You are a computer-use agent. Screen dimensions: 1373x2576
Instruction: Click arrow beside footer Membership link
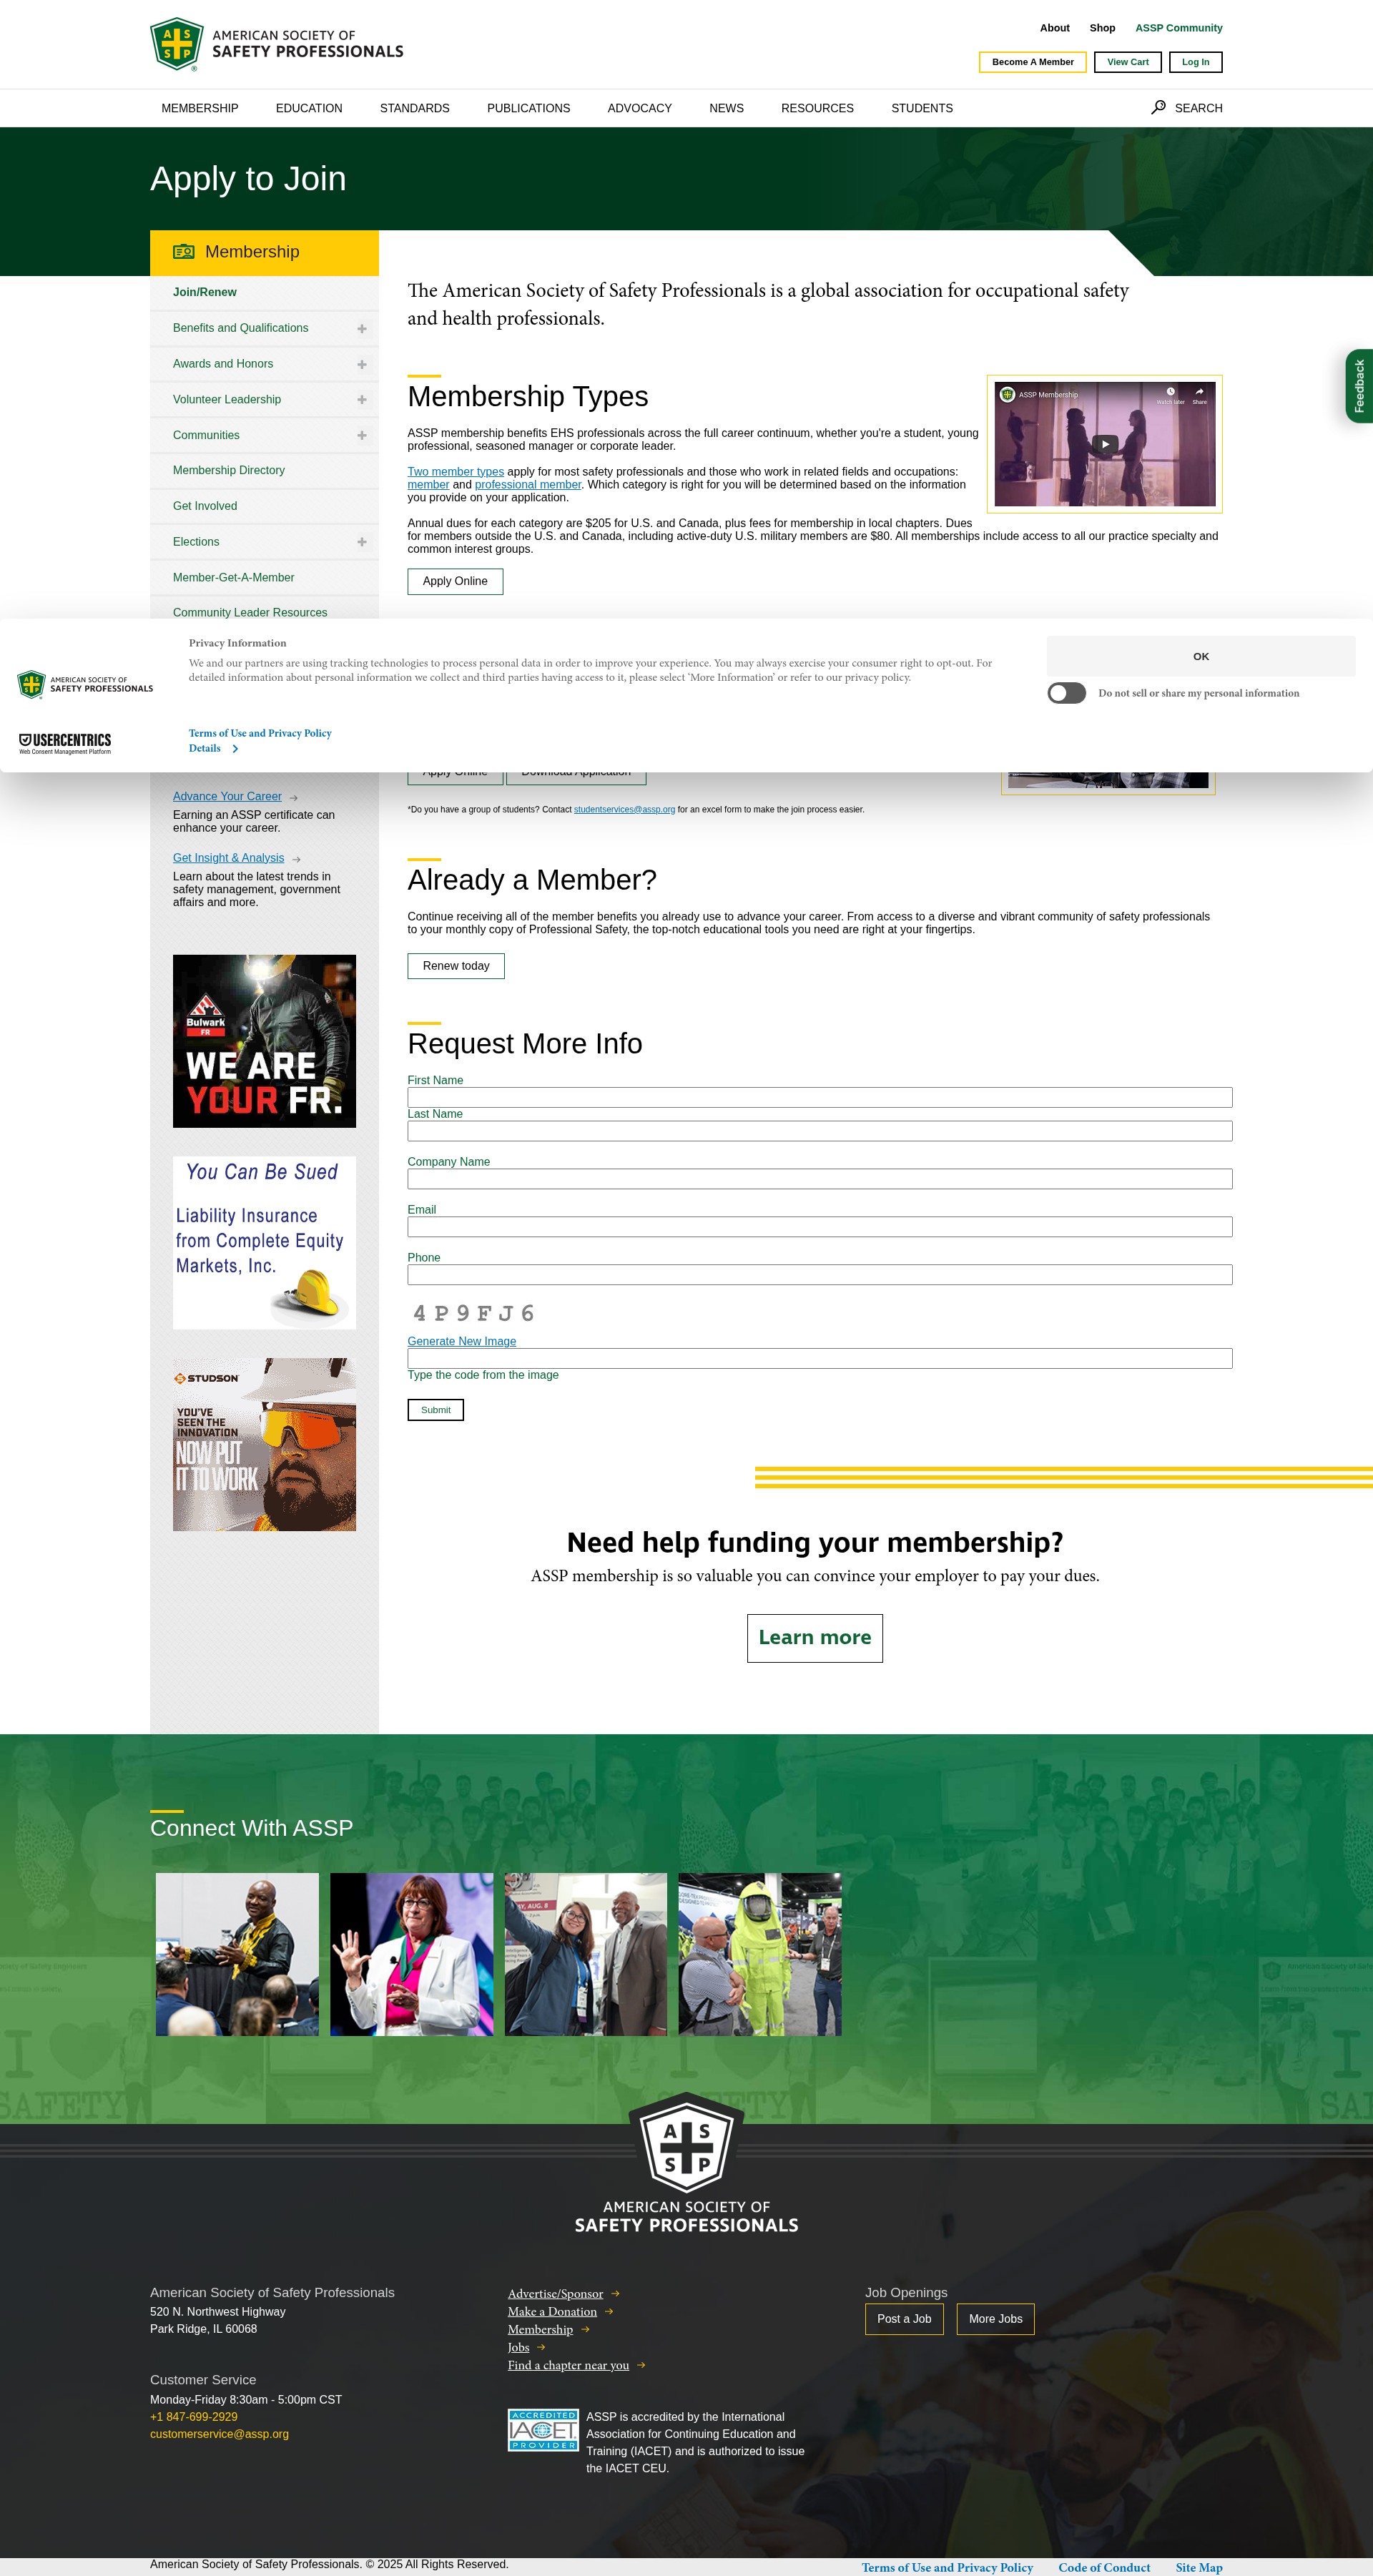point(585,2330)
